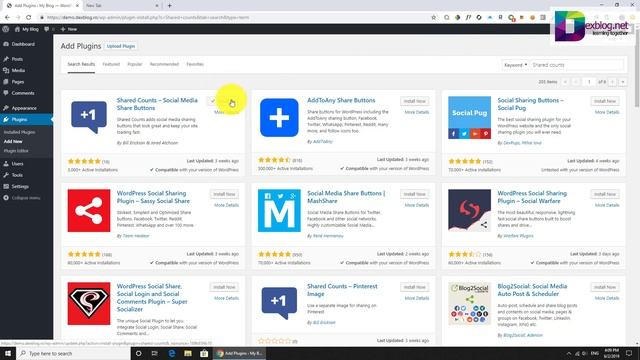This screenshot has width=640, height=360.
Task: Install the MashShare plugin
Action: [x=414, y=194]
